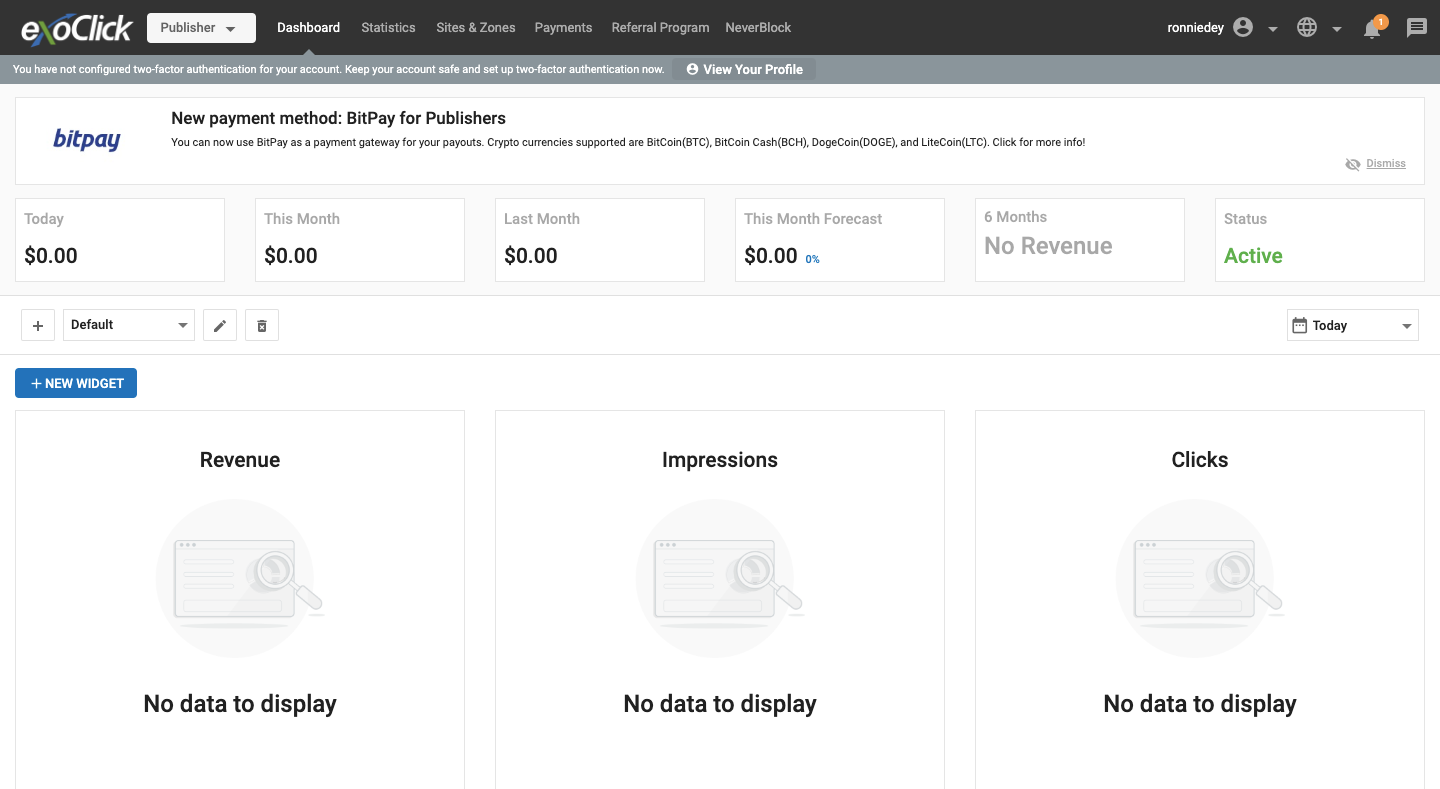
Task: Click the No Revenue text
Action: (x=1048, y=246)
